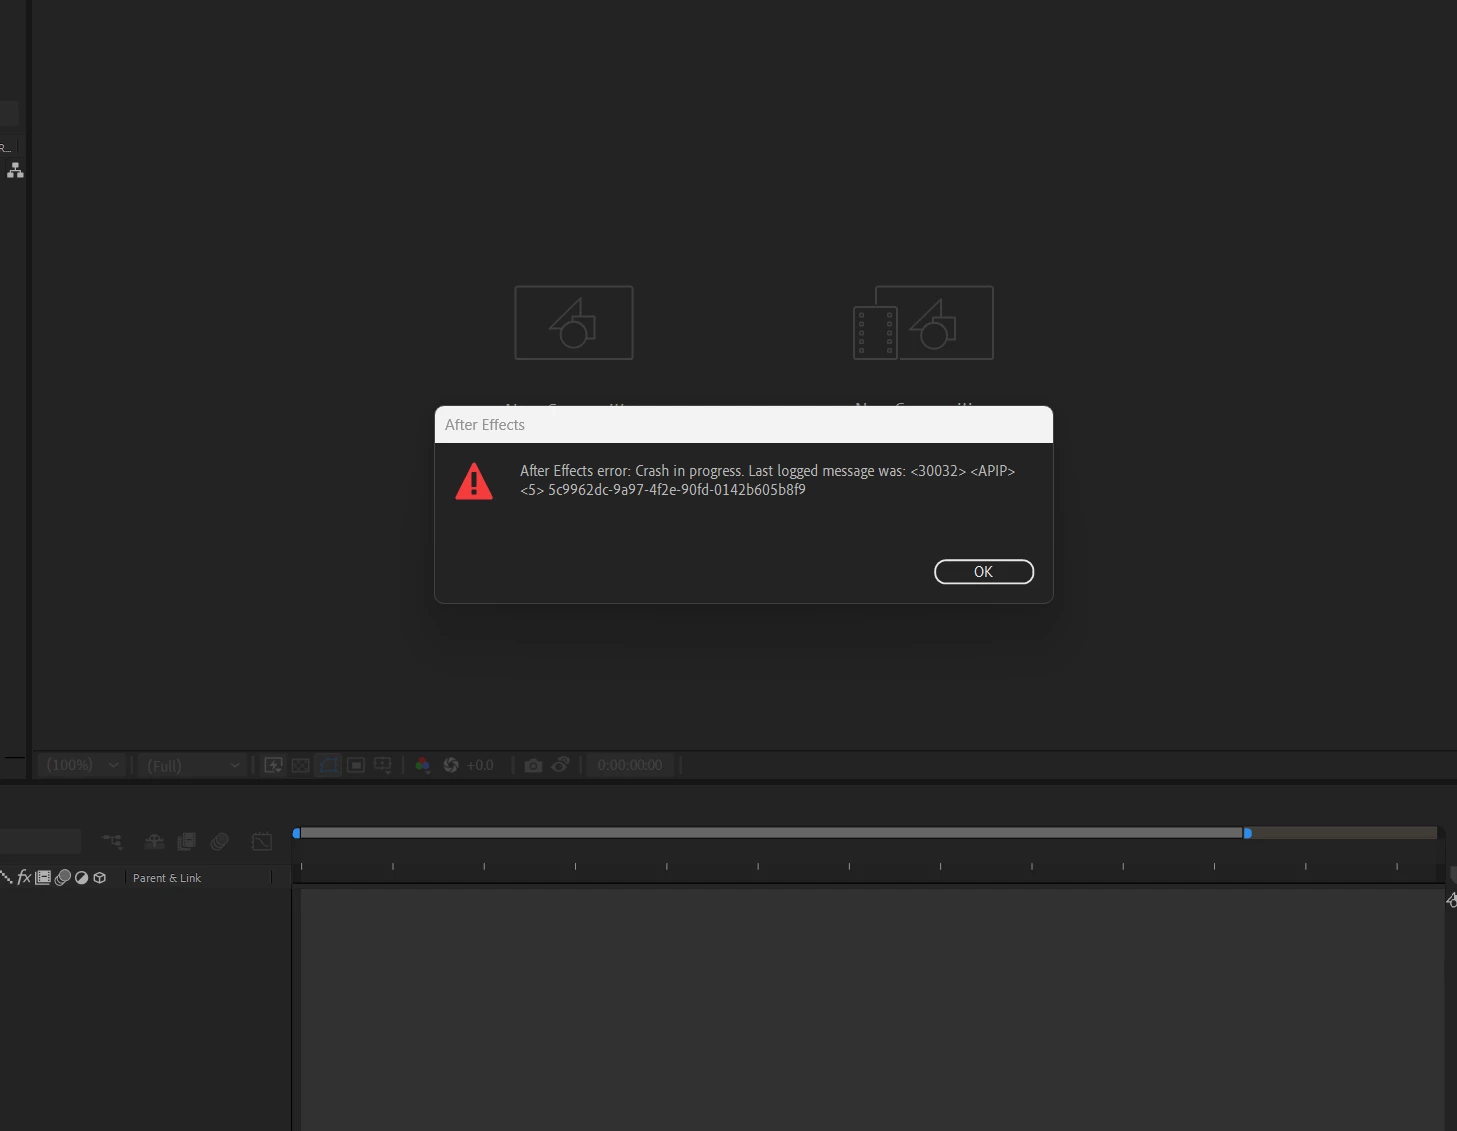Viewport: 1457px width, 1131px height.
Task: Toggle the Frame Blending filmstrip icon
Action: [186, 842]
